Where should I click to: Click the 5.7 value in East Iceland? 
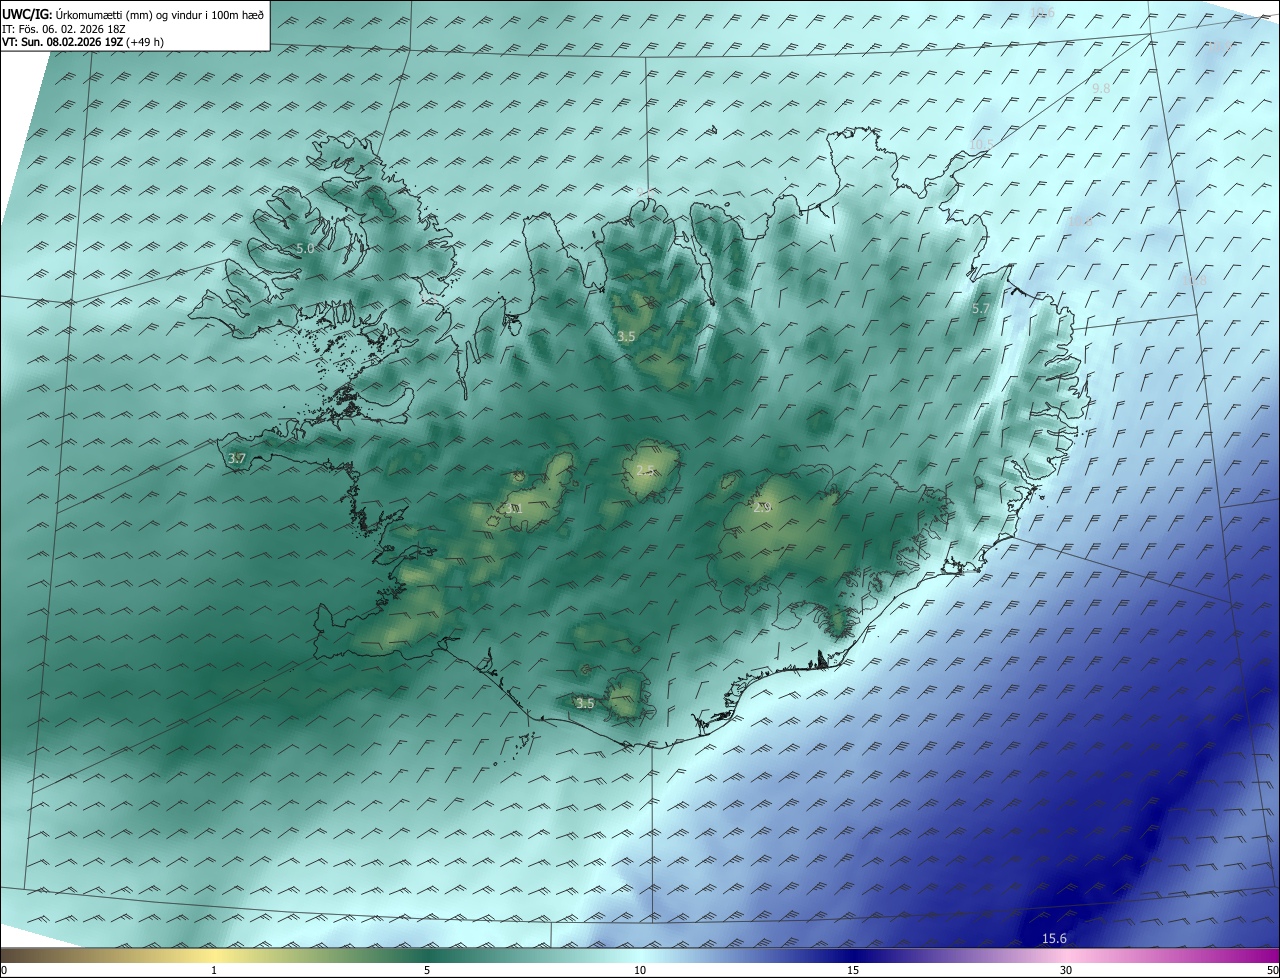point(981,309)
